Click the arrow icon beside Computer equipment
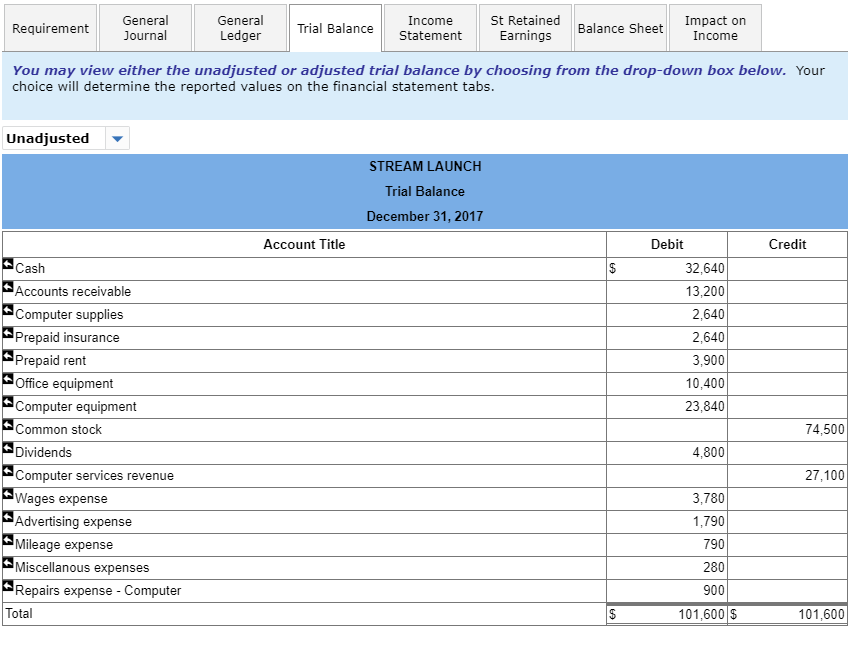The width and height of the screenshot is (852, 646). pos(8,402)
